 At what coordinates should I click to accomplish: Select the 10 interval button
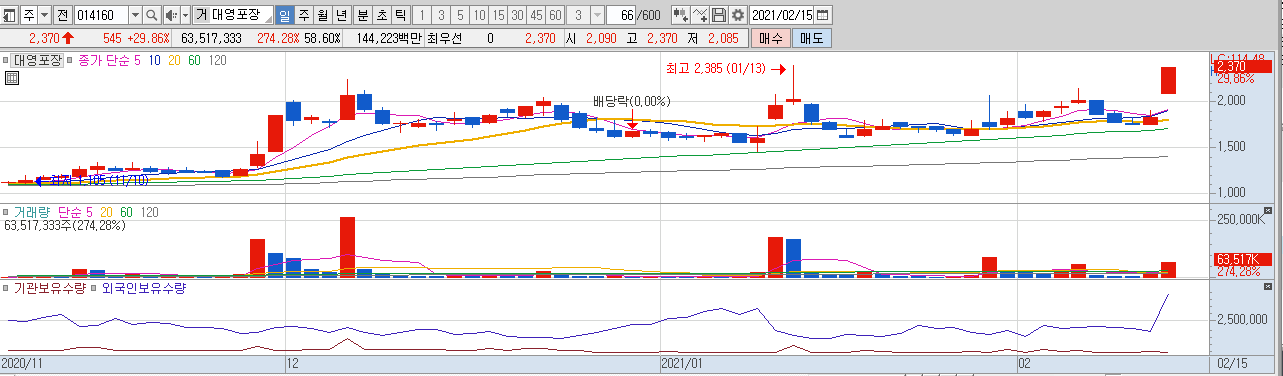[x=478, y=15]
